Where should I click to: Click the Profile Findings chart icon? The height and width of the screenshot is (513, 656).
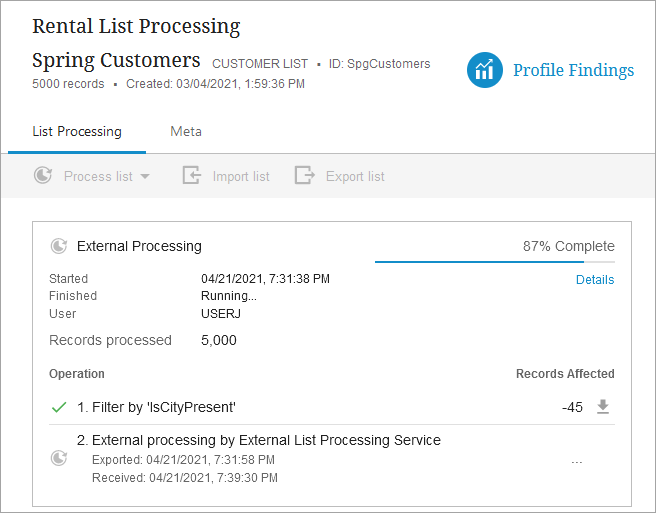point(485,70)
